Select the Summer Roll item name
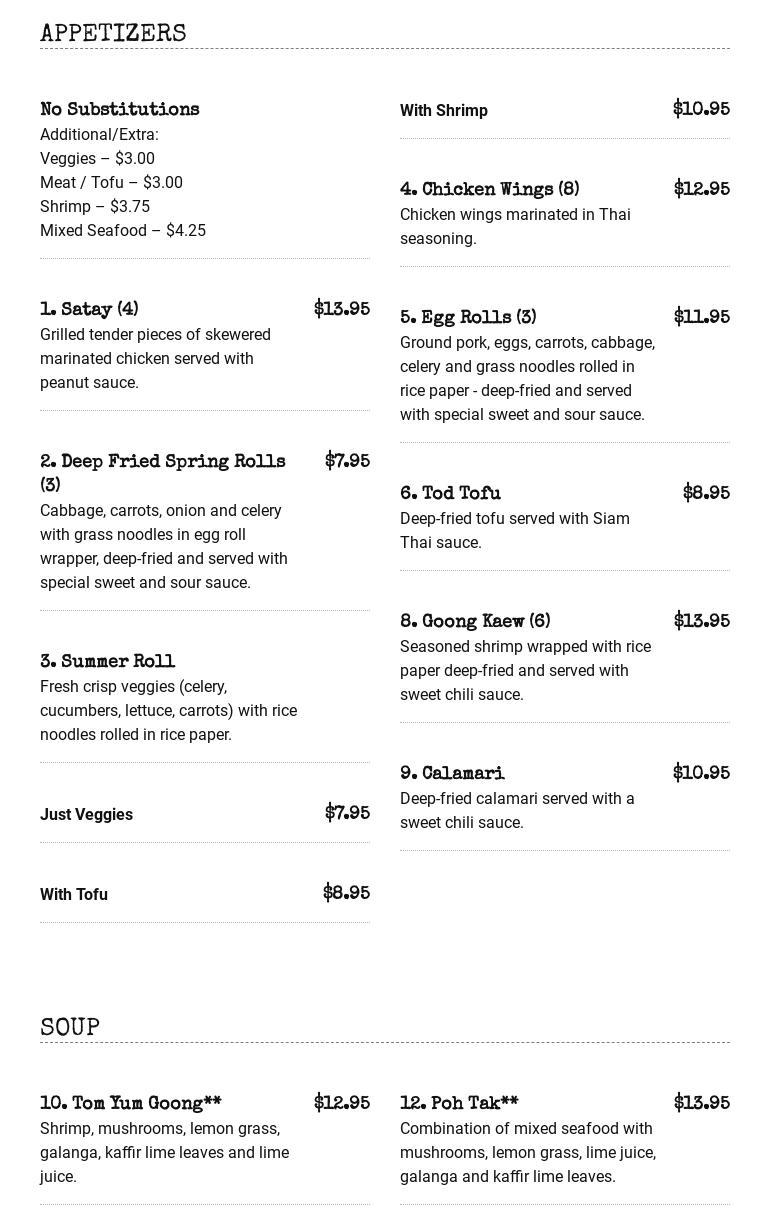This screenshot has width=770, height=1210. pos(107,662)
